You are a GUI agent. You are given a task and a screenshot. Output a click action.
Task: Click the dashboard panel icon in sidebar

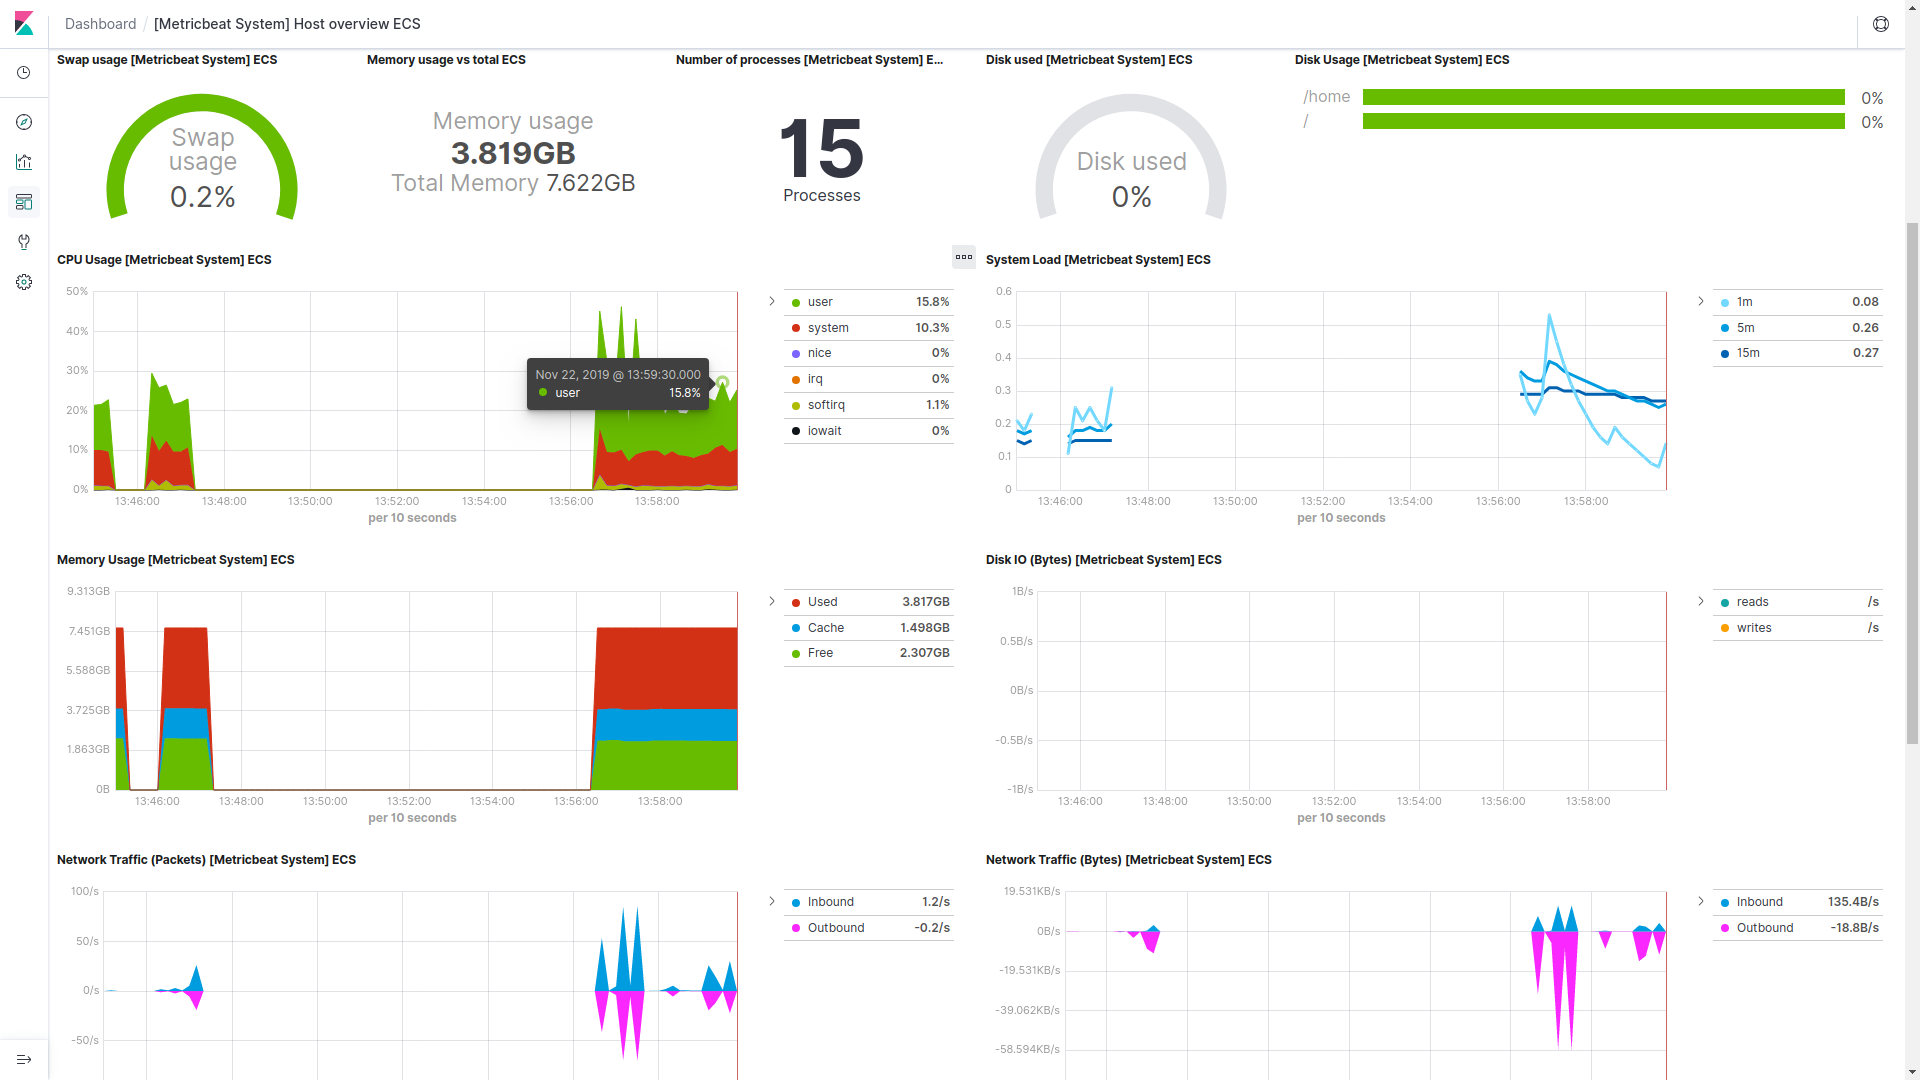pyautogui.click(x=24, y=202)
